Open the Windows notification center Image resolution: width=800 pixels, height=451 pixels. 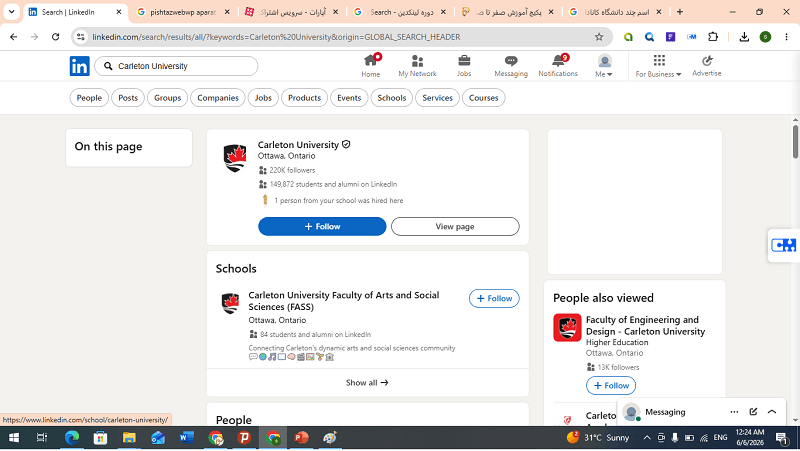[781, 438]
